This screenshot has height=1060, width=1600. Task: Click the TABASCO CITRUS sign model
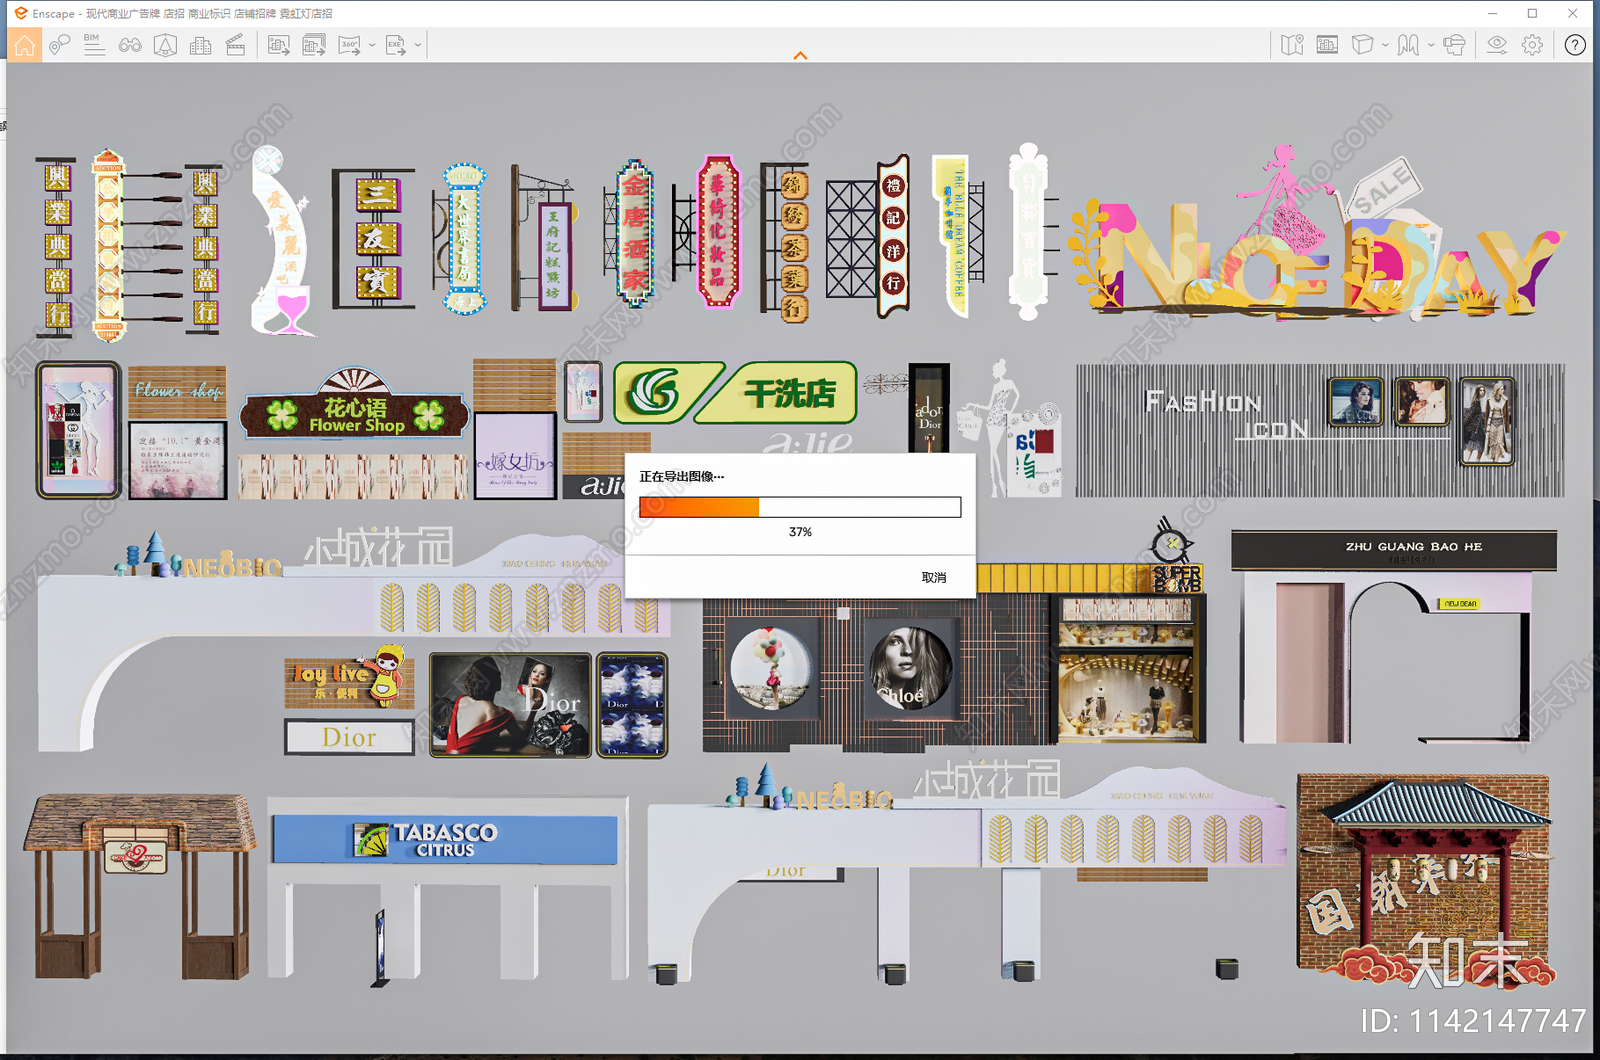coord(444,839)
